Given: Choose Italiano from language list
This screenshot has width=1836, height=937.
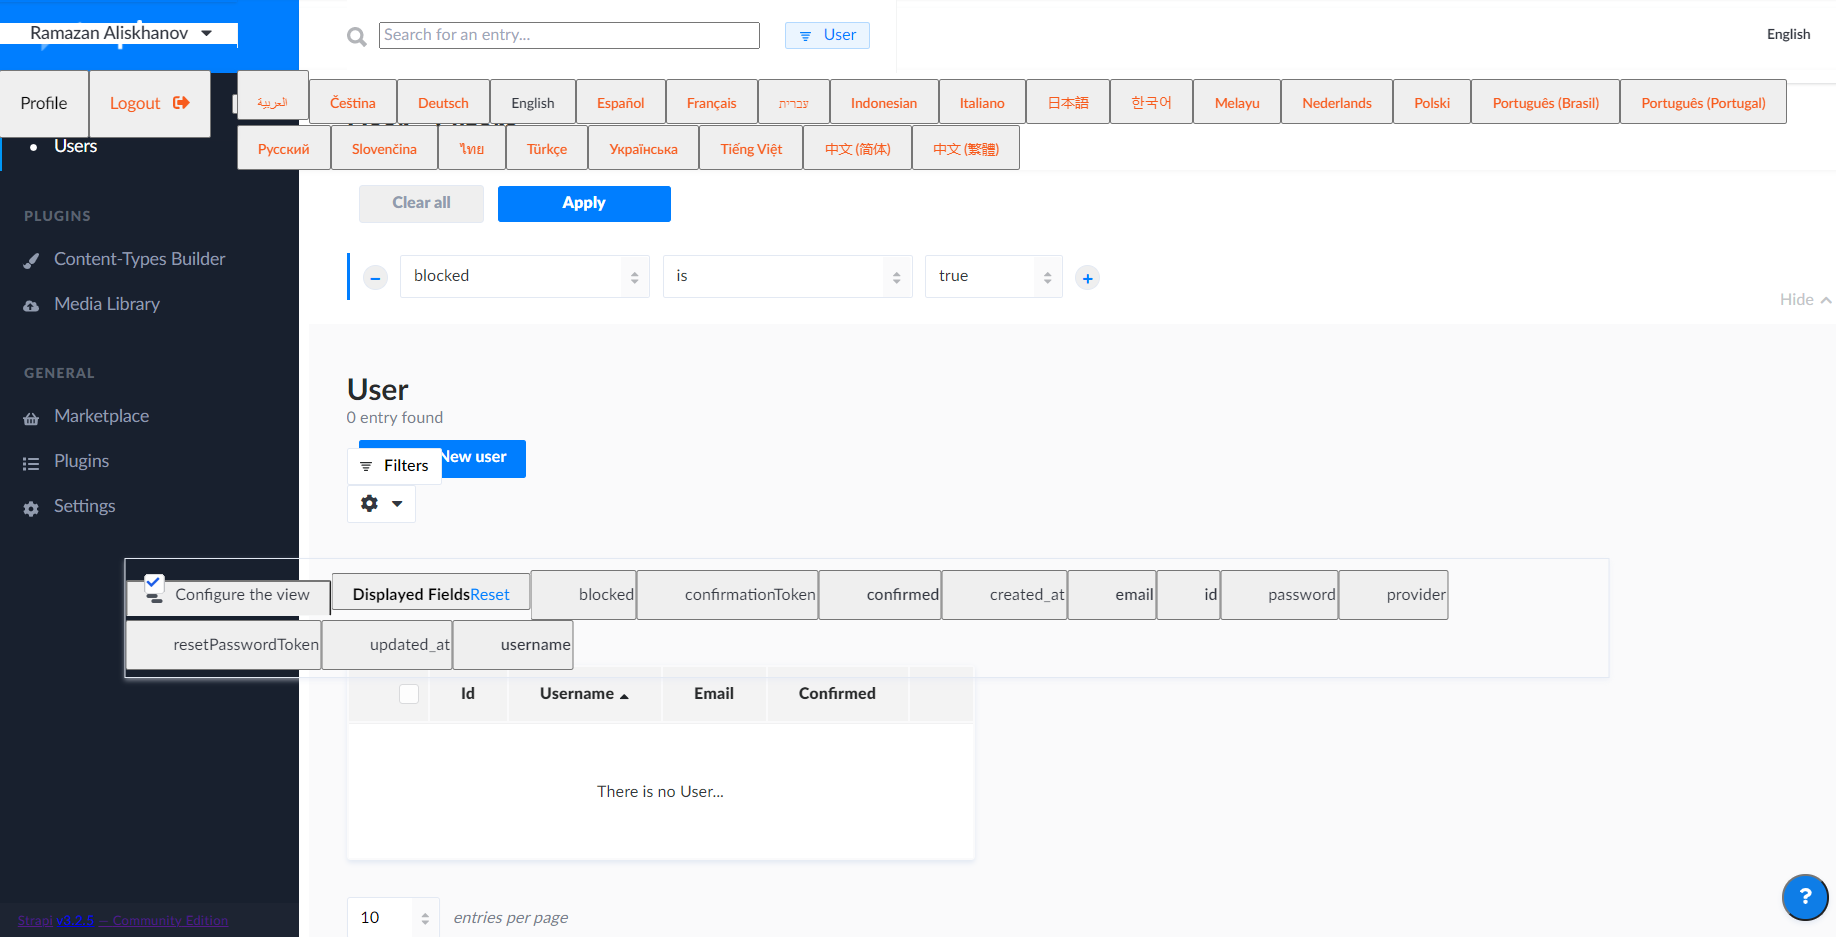Looking at the screenshot, I should (982, 103).
